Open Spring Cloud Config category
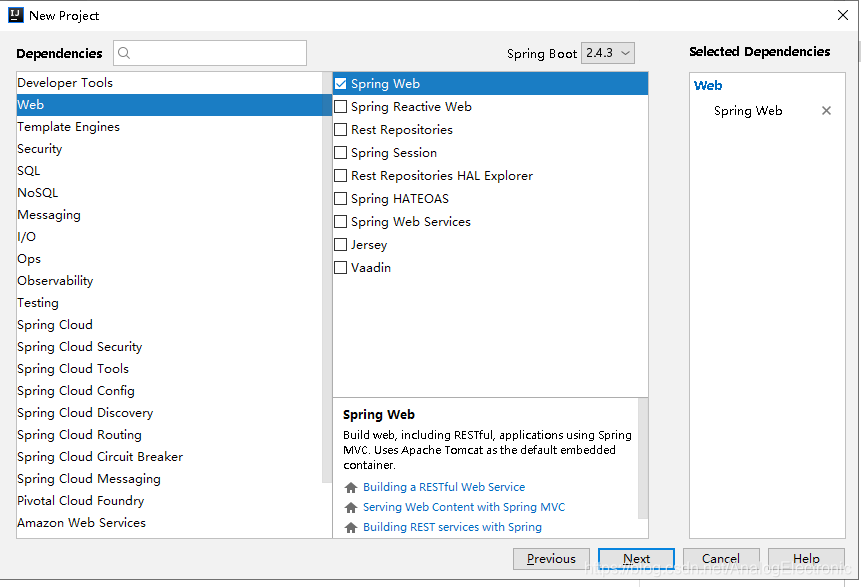 pyautogui.click(x=170, y=390)
